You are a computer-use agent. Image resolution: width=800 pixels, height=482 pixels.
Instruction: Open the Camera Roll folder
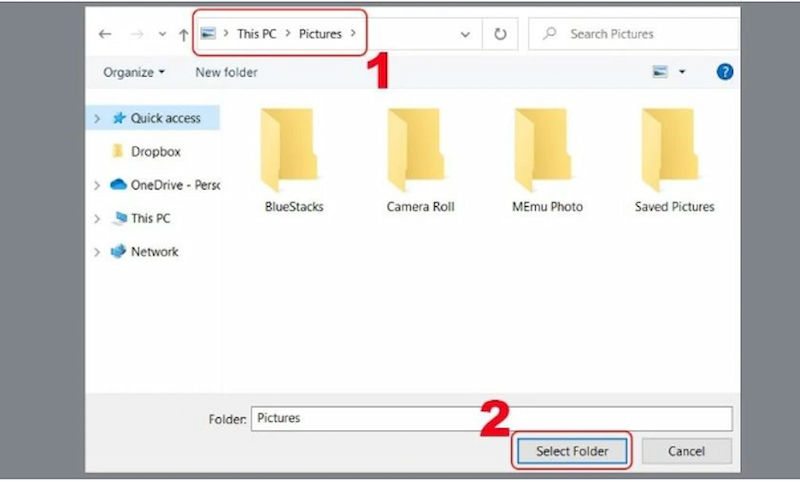click(420, 160)
